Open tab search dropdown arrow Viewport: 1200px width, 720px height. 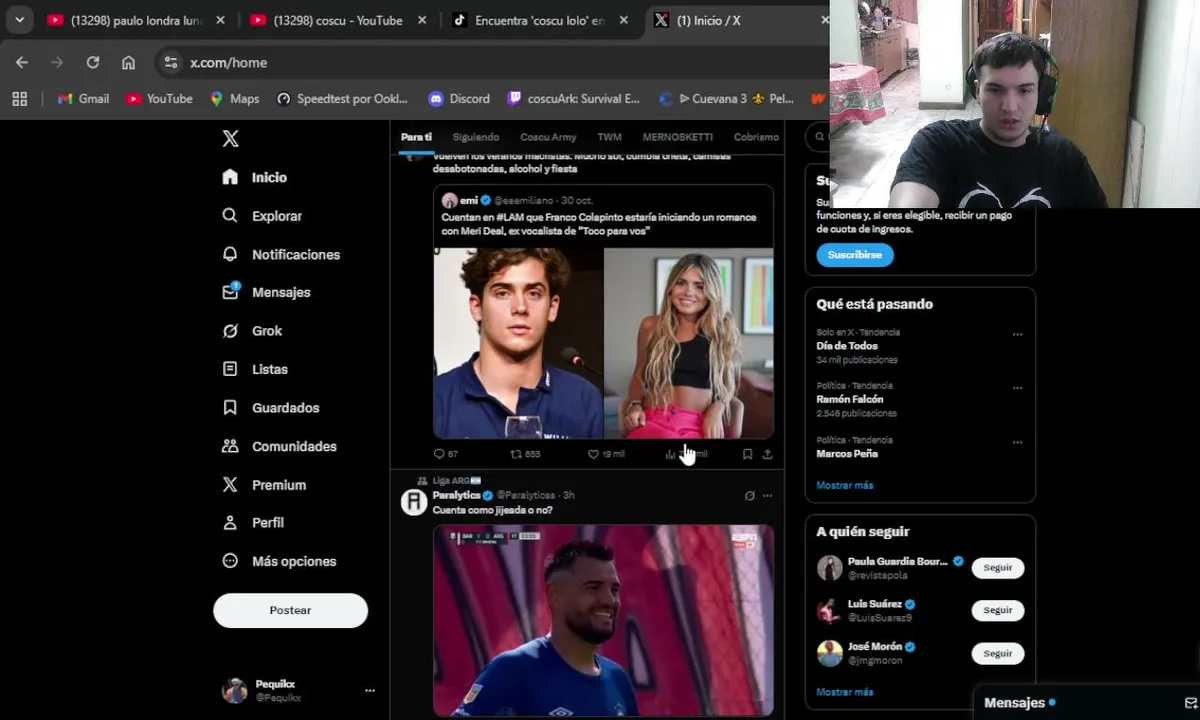click(19, 20)
